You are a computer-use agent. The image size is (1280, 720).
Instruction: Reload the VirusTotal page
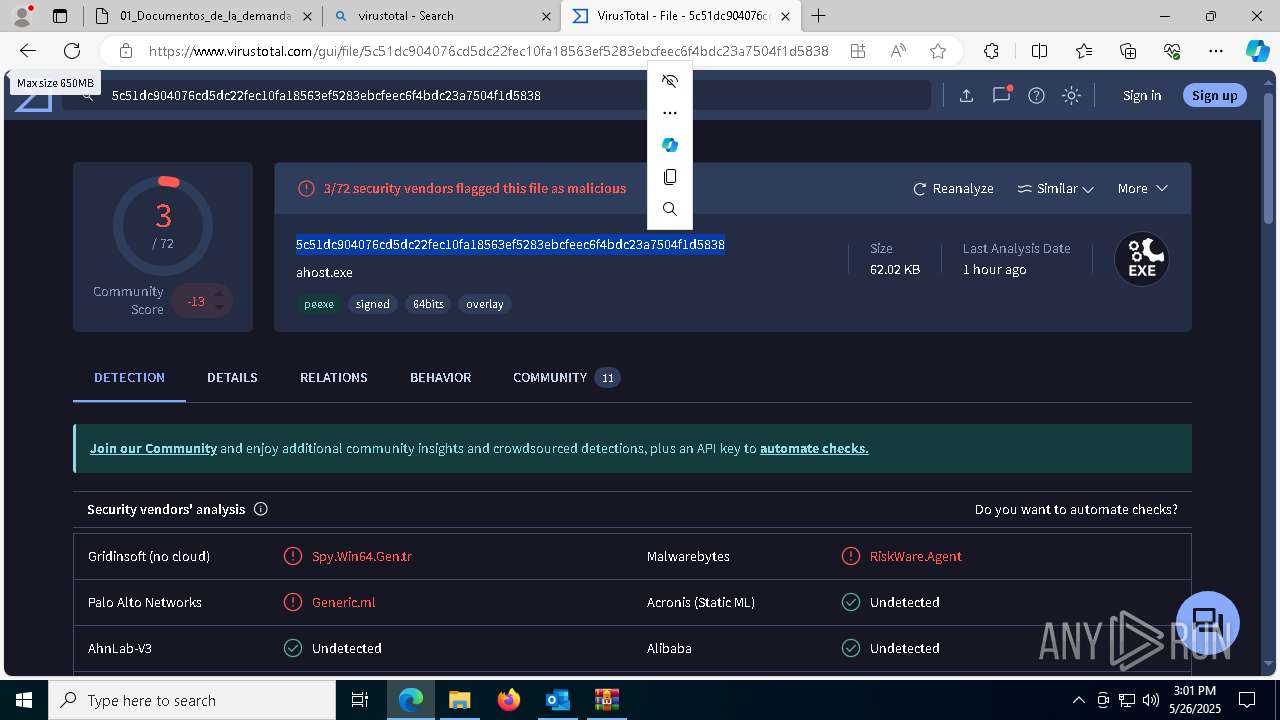[x=72, y=51]
